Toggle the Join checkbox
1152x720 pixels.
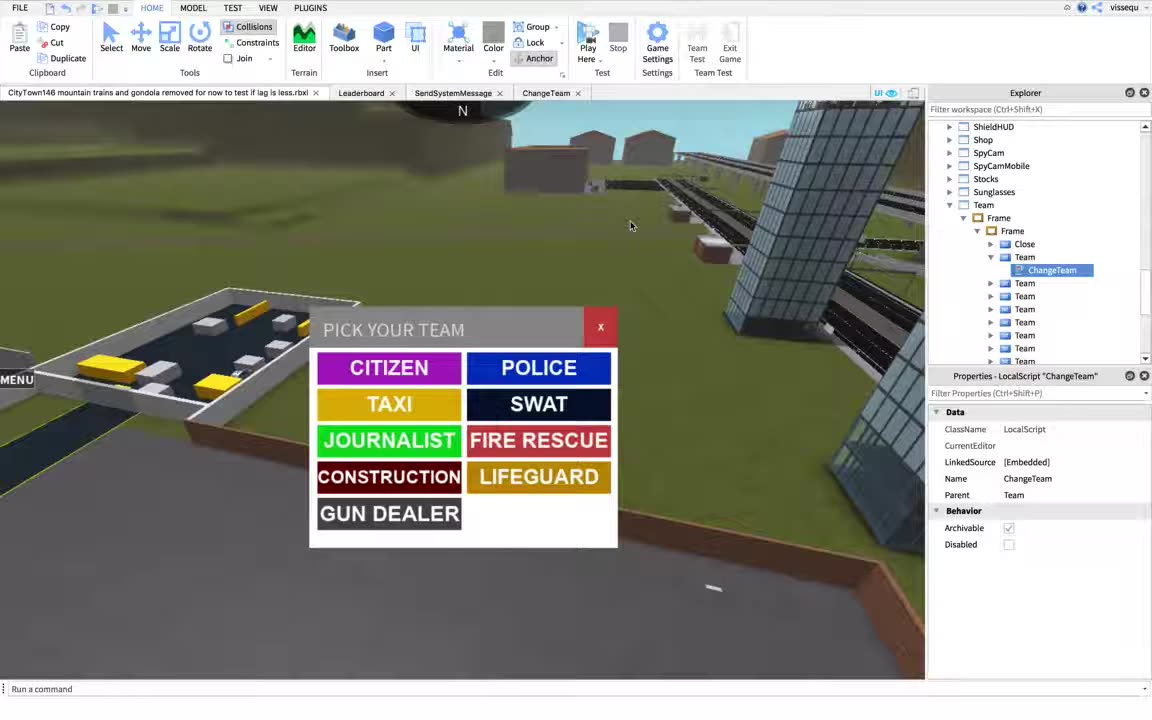[228, 59]
